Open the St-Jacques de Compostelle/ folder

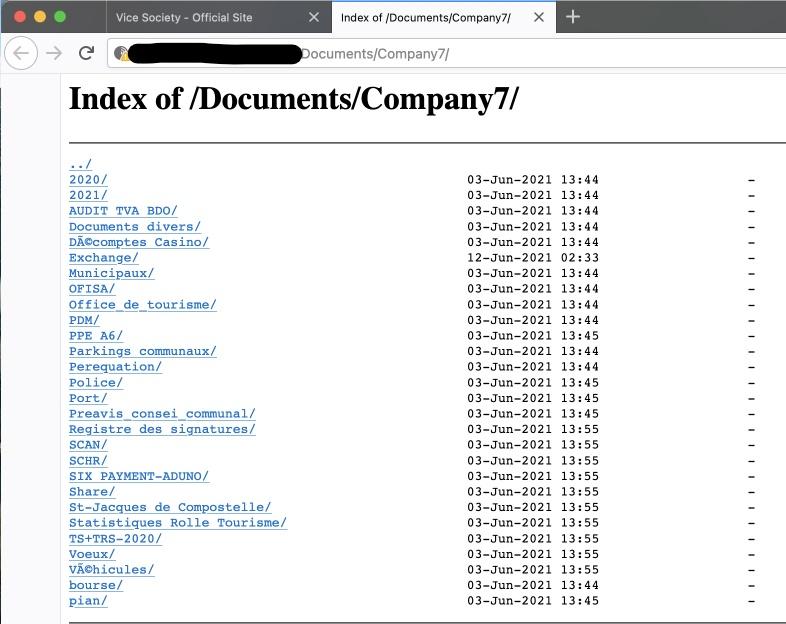[170, 507]
